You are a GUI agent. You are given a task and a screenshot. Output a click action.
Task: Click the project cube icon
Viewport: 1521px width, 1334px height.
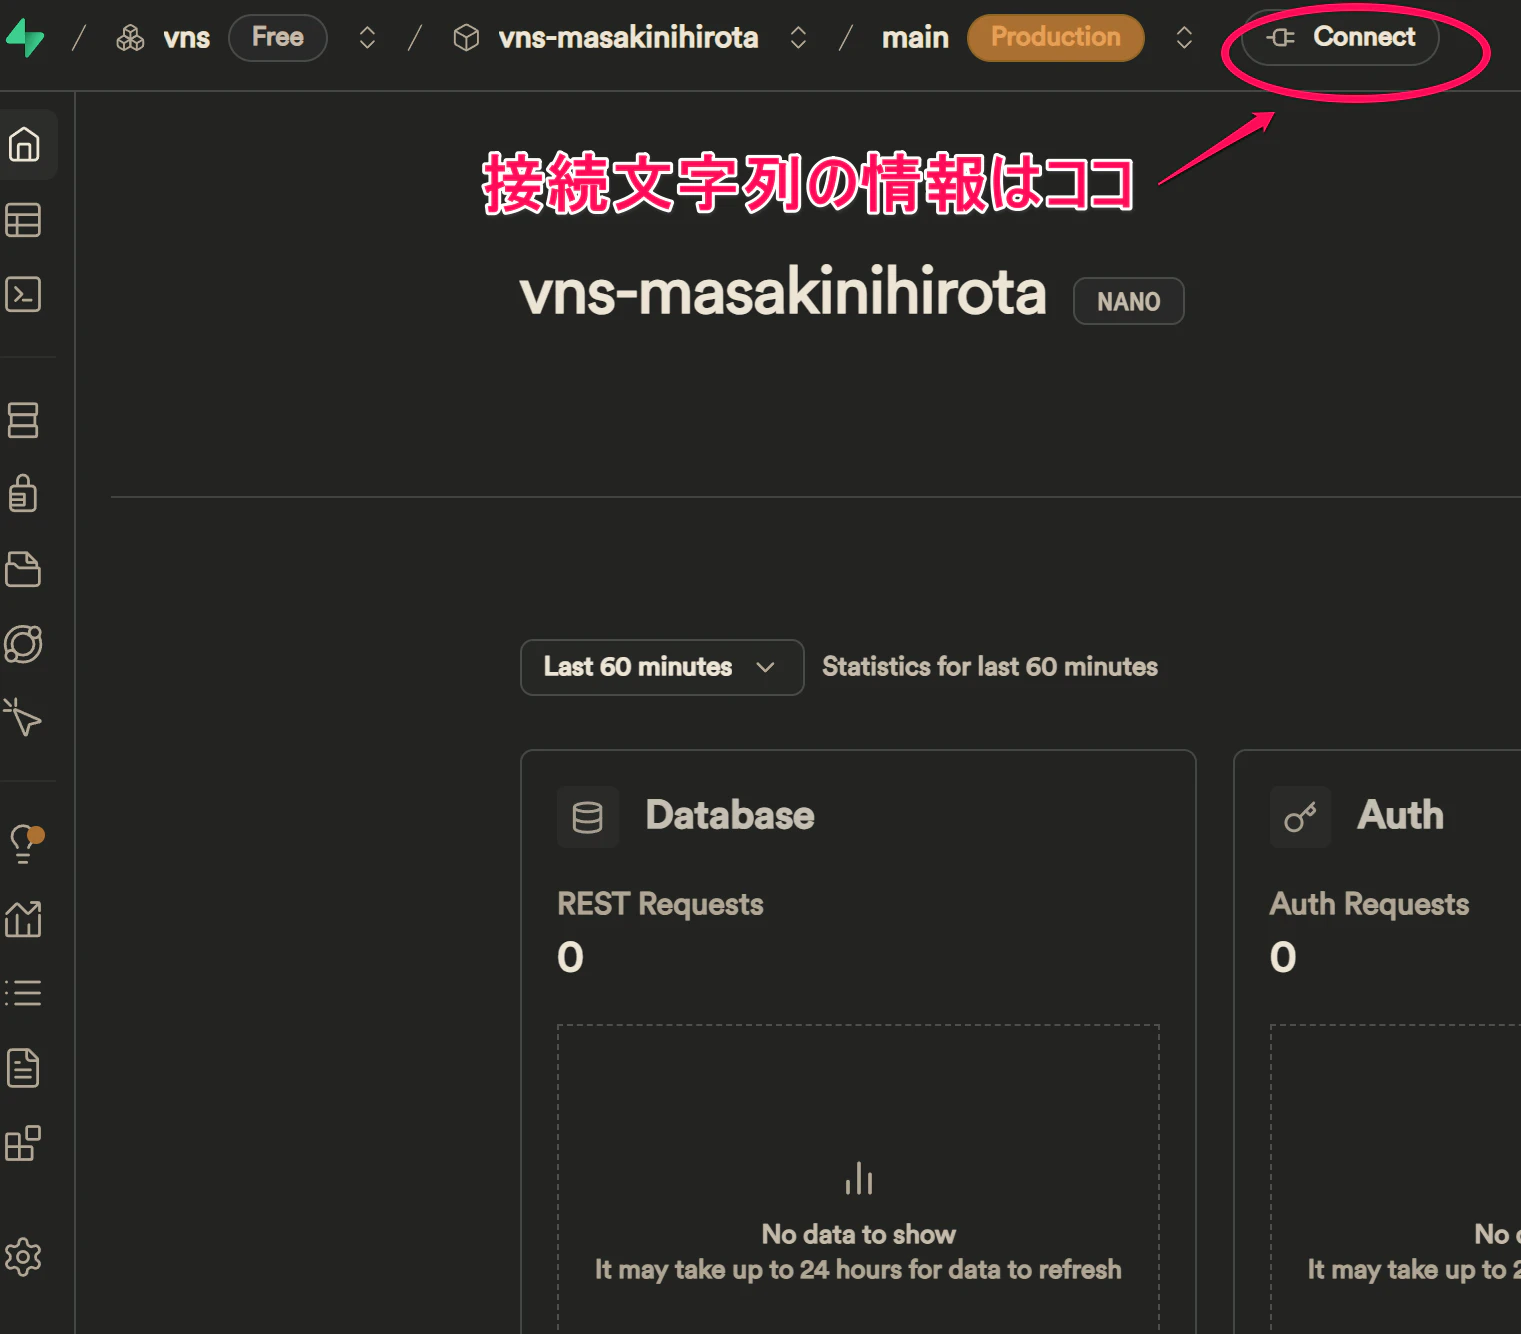coord(466,38)
